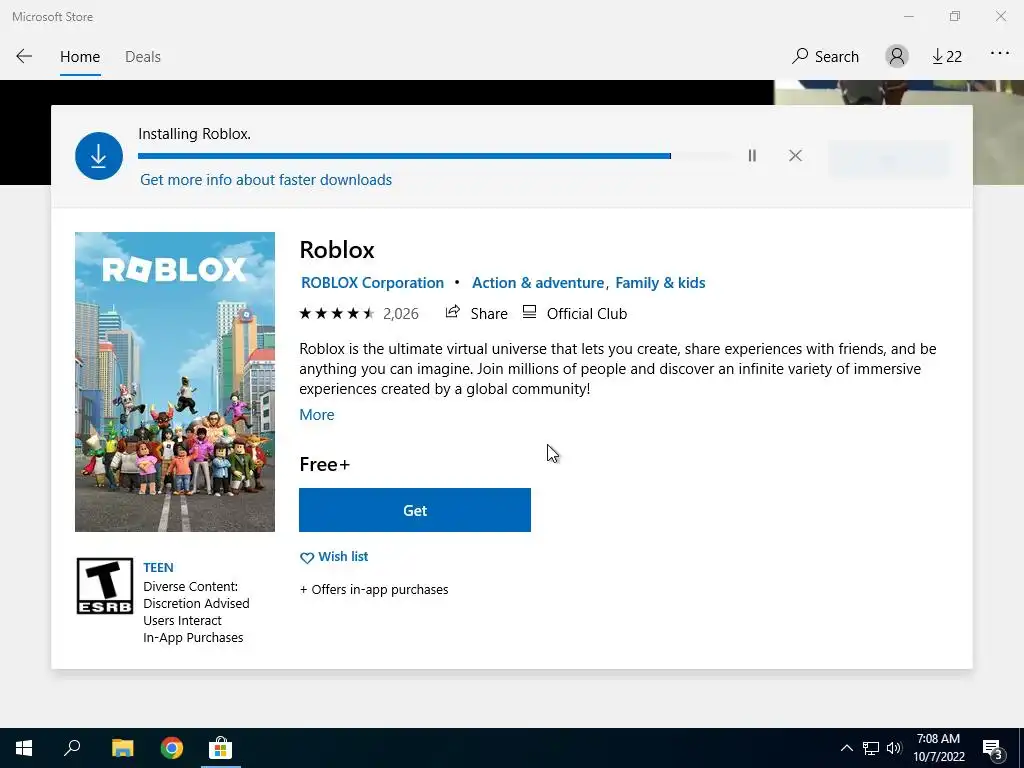Click the Roblox cover art image
The width and height of the screenshot is (1024, 768).
[175, 382]
